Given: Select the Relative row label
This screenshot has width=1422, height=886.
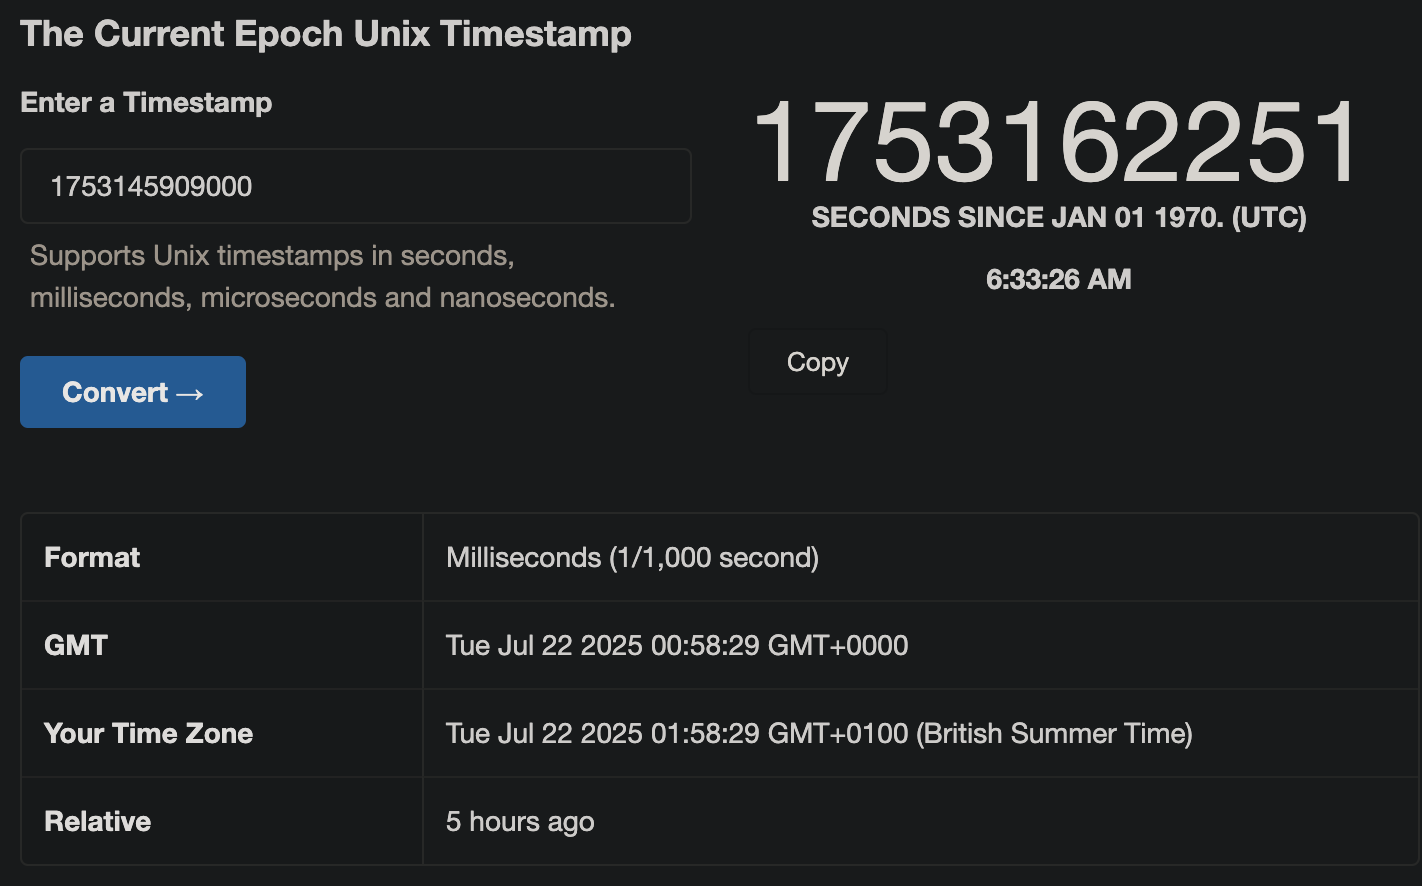Looking at the screenshot, I should pyautogui.click(x=97, y=821).
